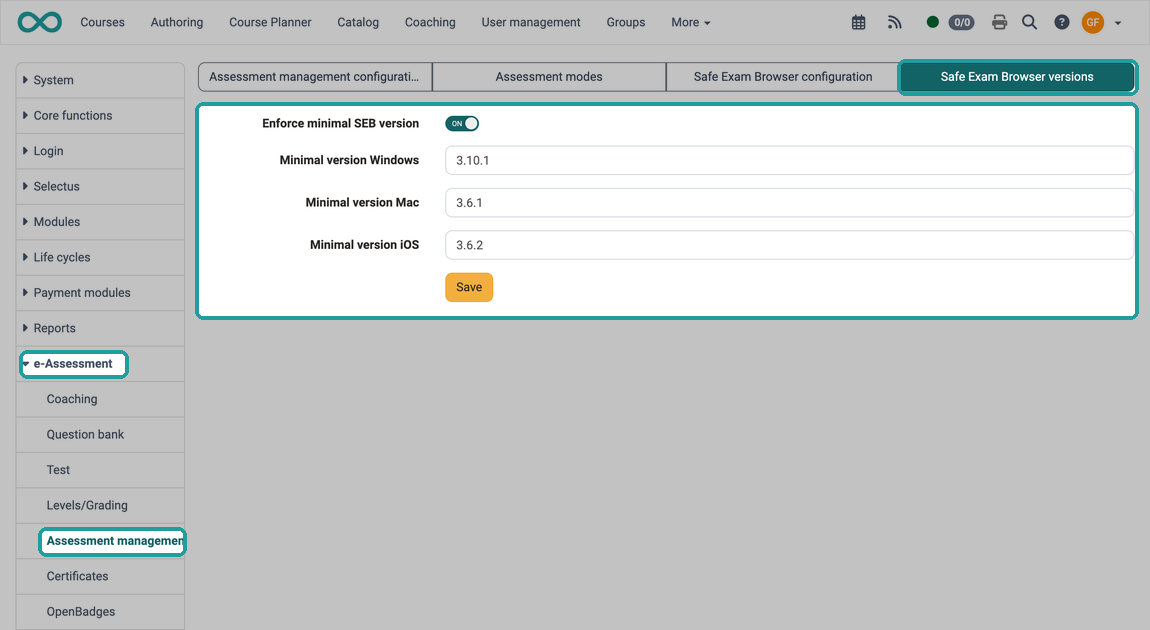Click the Minimal version Windows field
Viewport: 1150px width, 630px height.
coord(789,161)
